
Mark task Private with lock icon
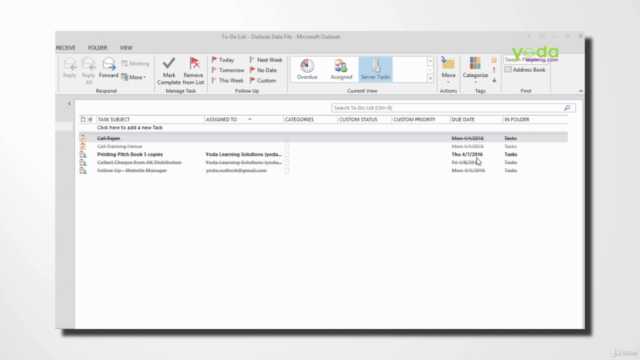click(494, 60)
